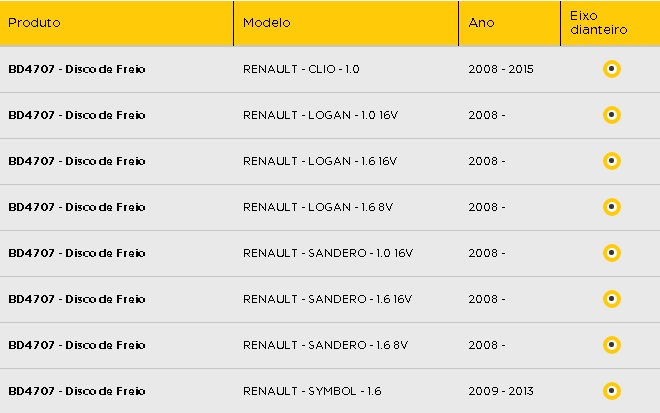Screen dimensions: 660x413
Task: Click the front axle indicator for LOGAN 1.0 16V
Action: [x=612, y=115]
